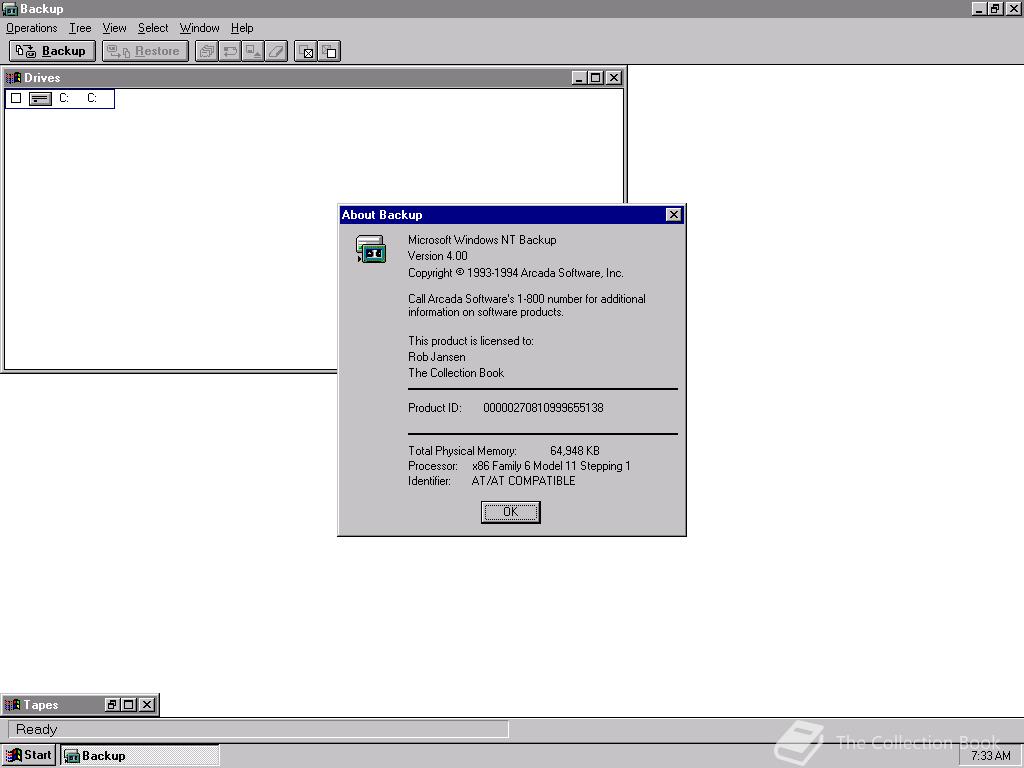Restore down the main Backup window
The height and width of the screenshot is (768, 1024).
[995, 8]
